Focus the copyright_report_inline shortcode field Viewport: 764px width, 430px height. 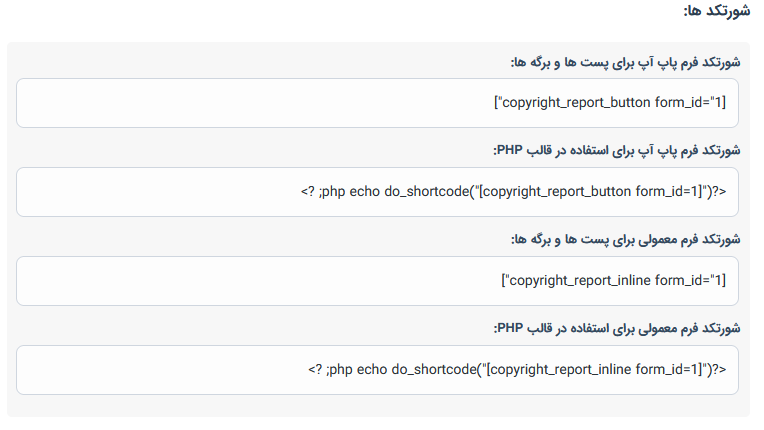377,281
